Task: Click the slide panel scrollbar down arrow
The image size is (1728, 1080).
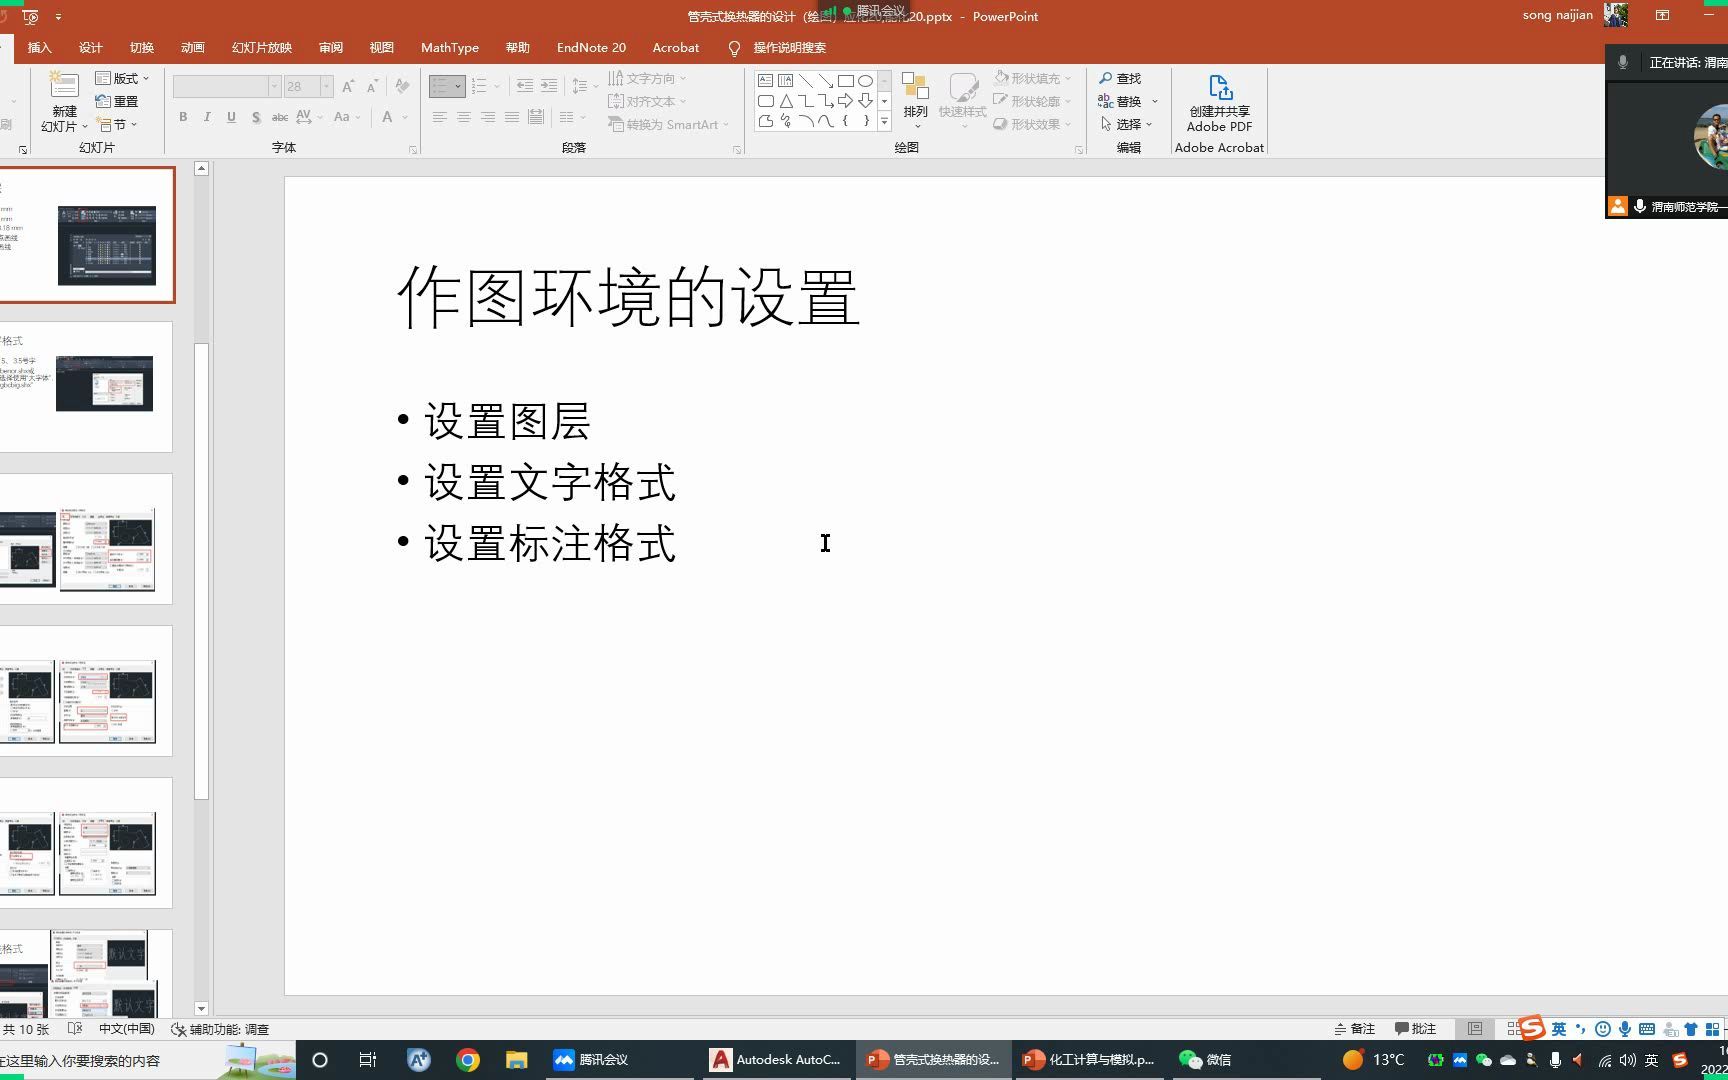Action: tap(201, 1009)
